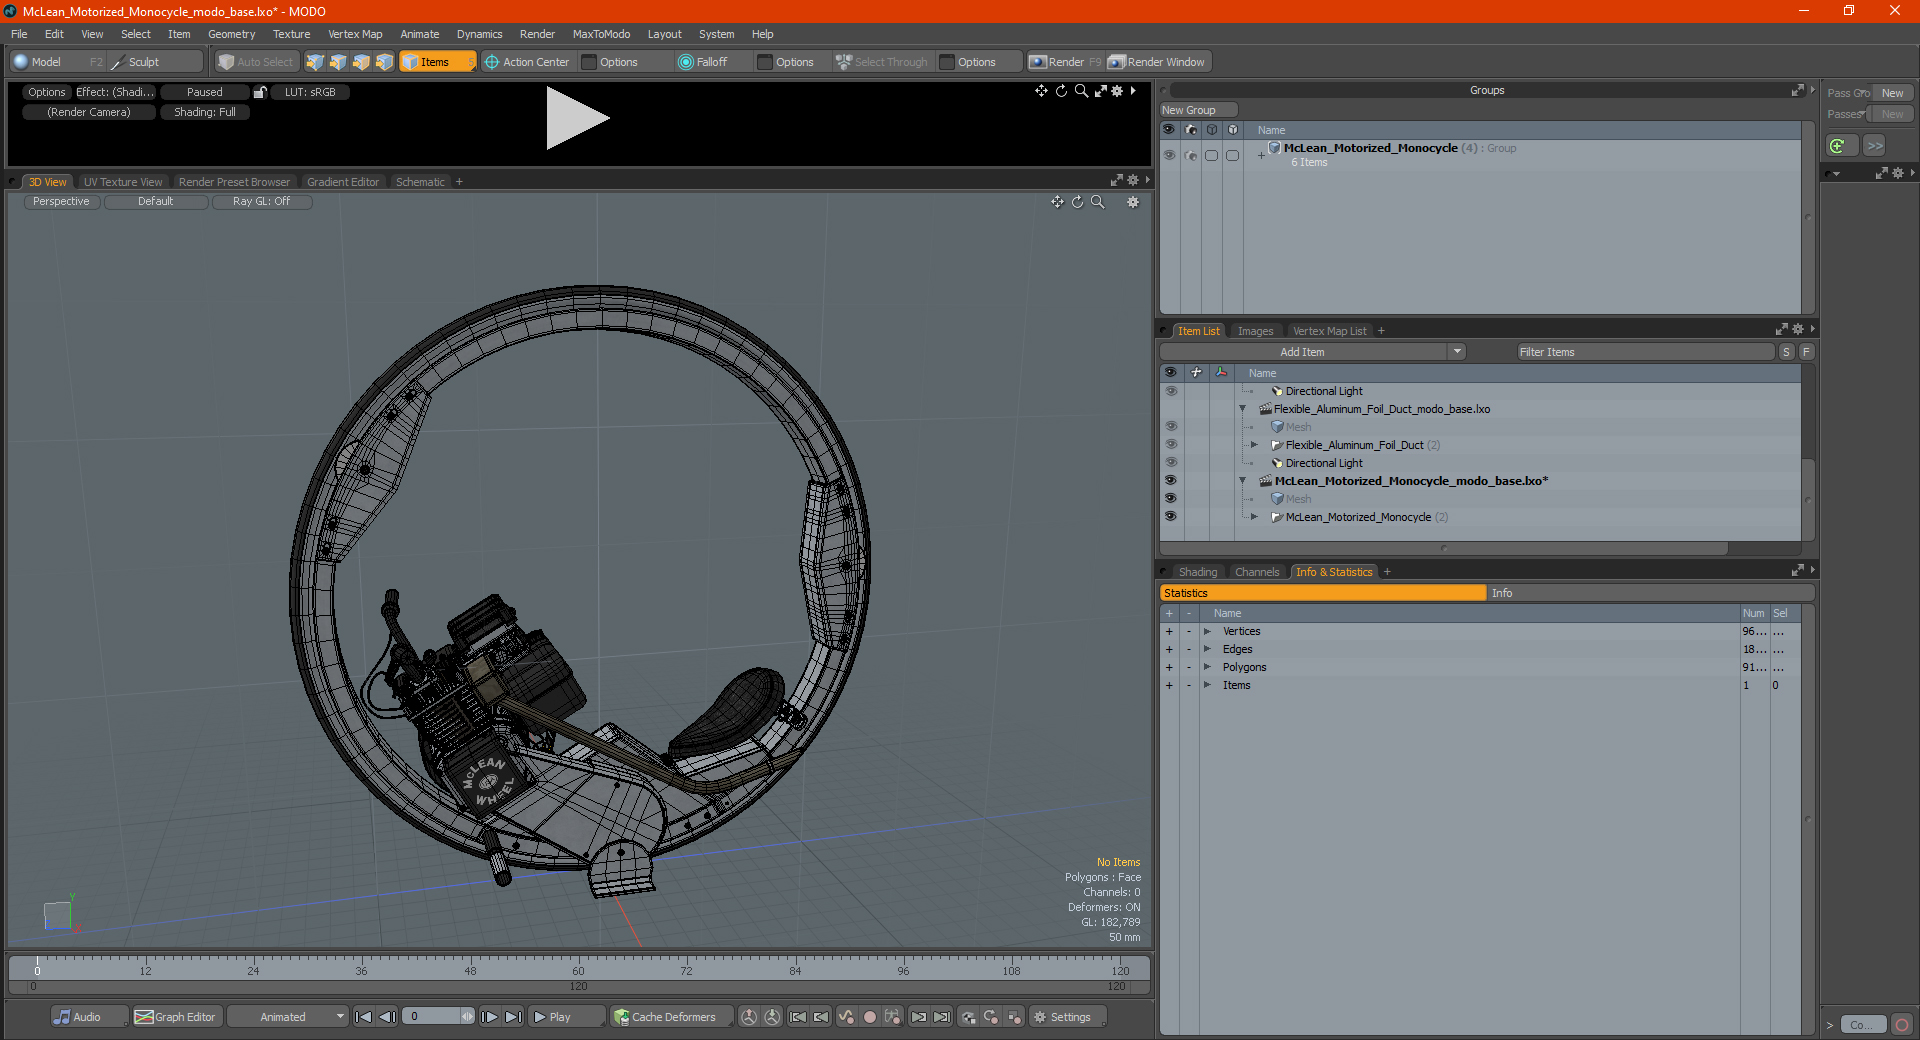1920x1040 pixels.
Task: Click the (Render Camera) button
Action: [x=89, y=112]
